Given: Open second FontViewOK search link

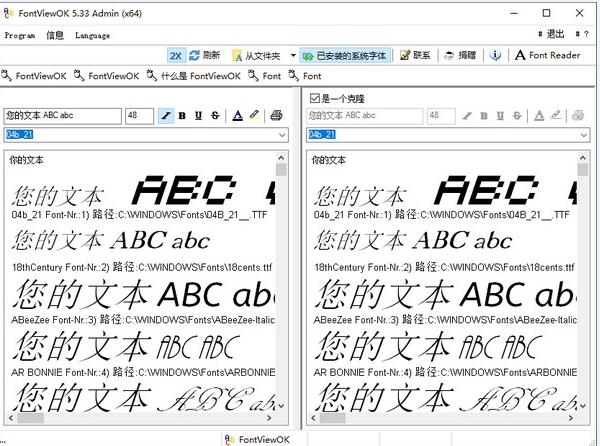Looking at the screenshot, I should coord(107,76).
